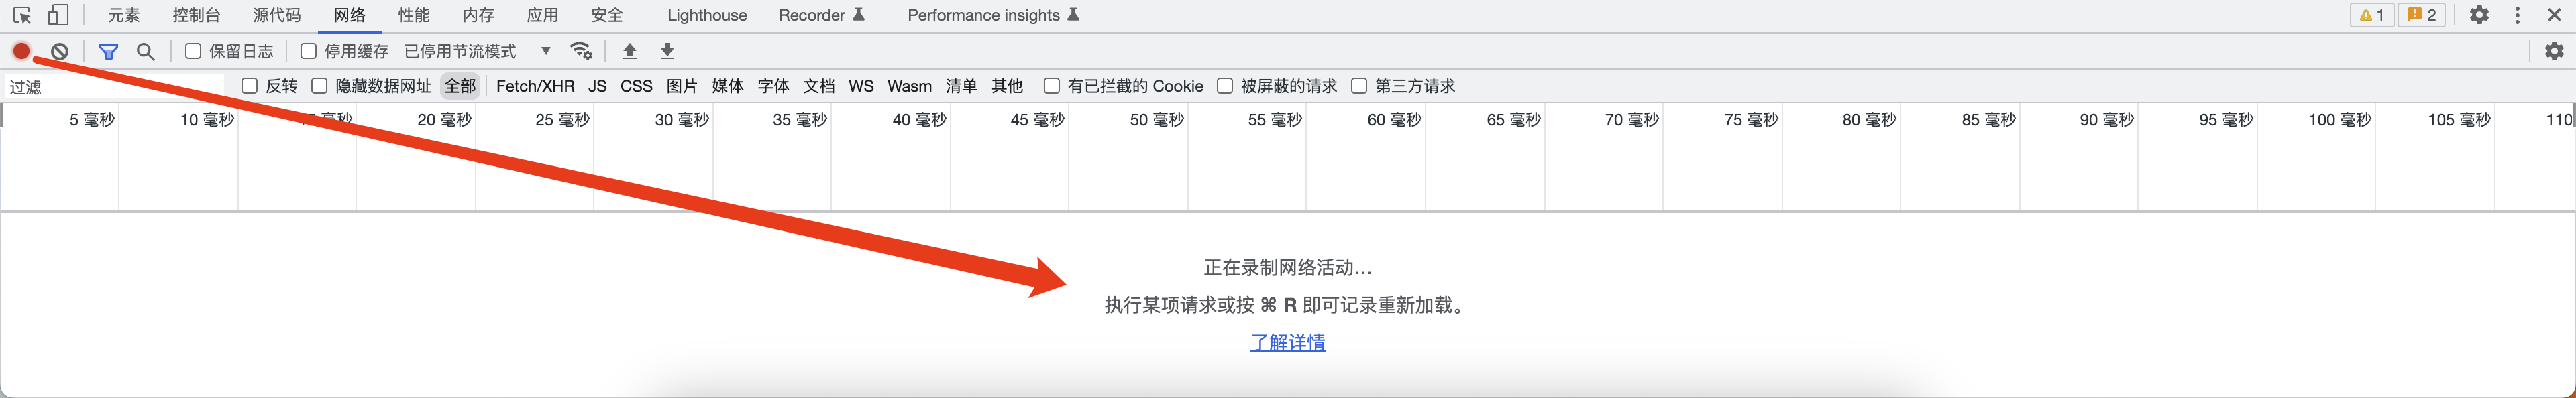Switch to the Lighthouse tab
The height and width of the screenshot is (398, 2576).
(706, 15)
